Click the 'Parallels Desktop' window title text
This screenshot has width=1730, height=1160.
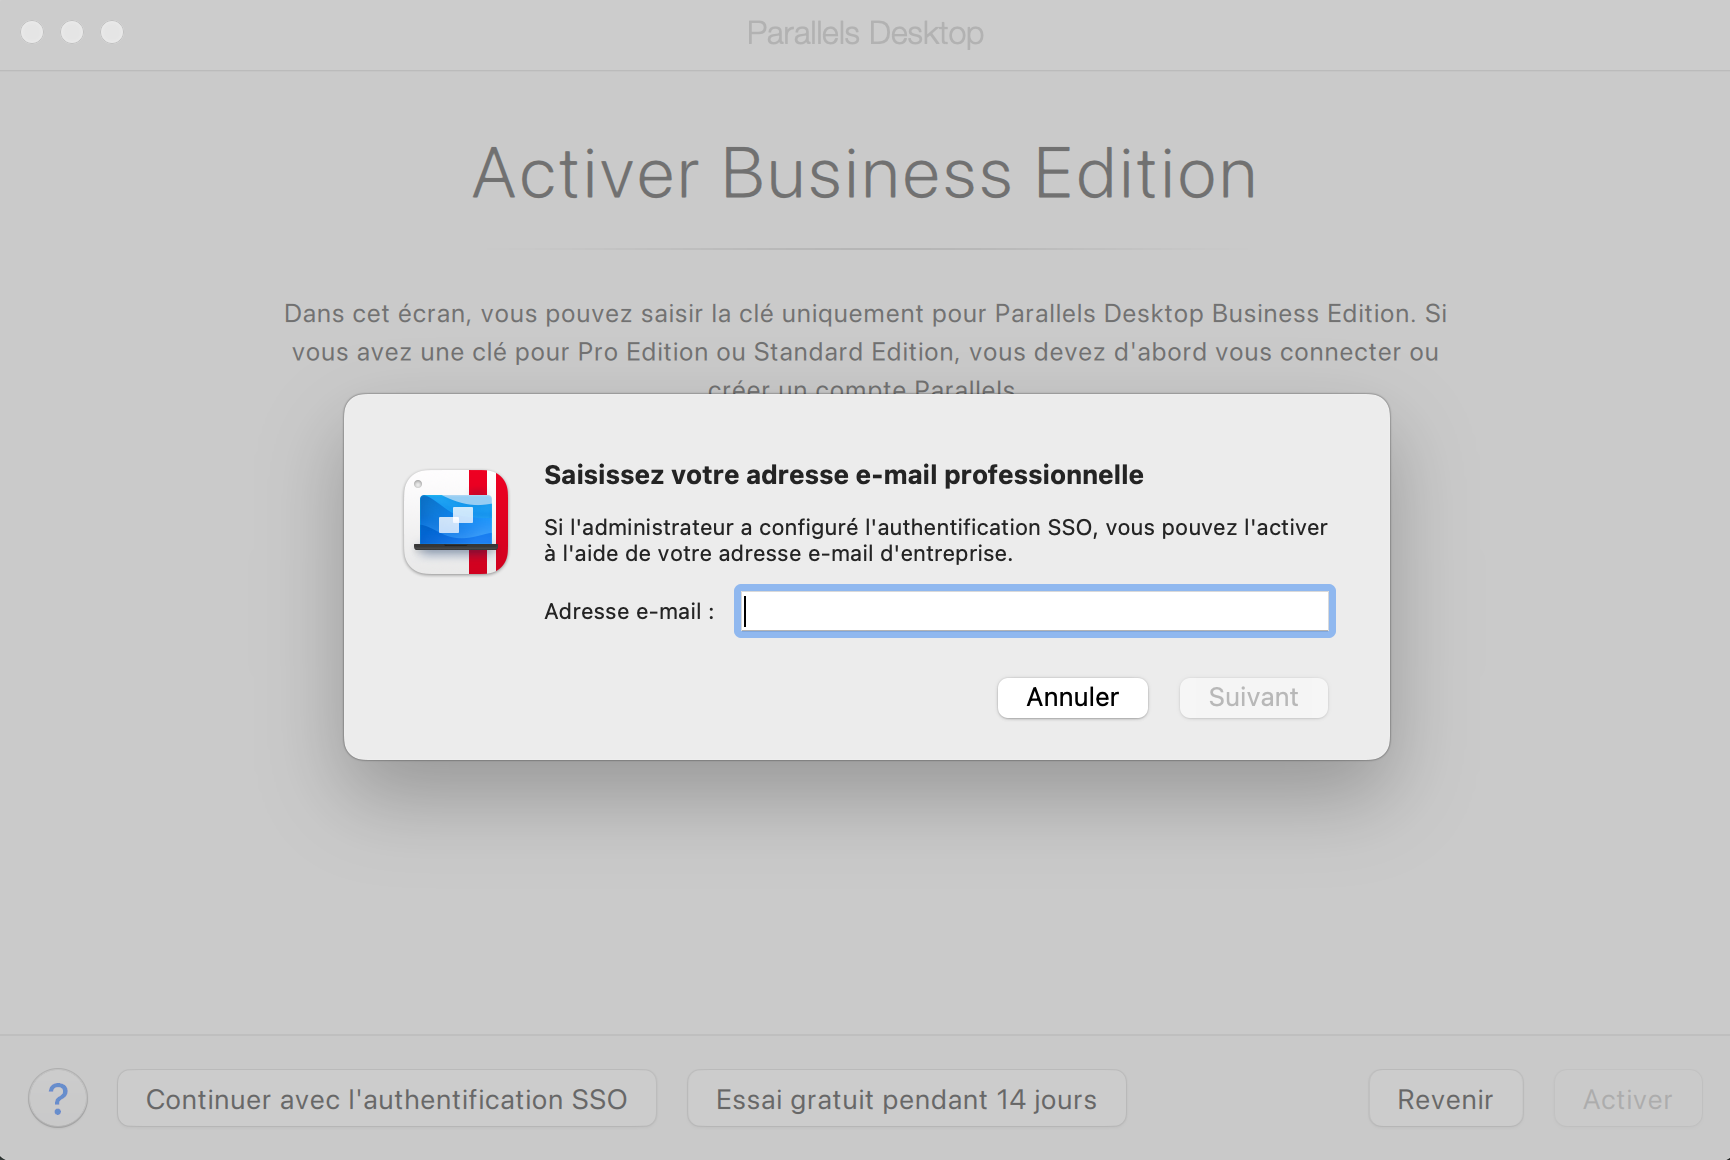pyautogui.click(x=865, y=33)
